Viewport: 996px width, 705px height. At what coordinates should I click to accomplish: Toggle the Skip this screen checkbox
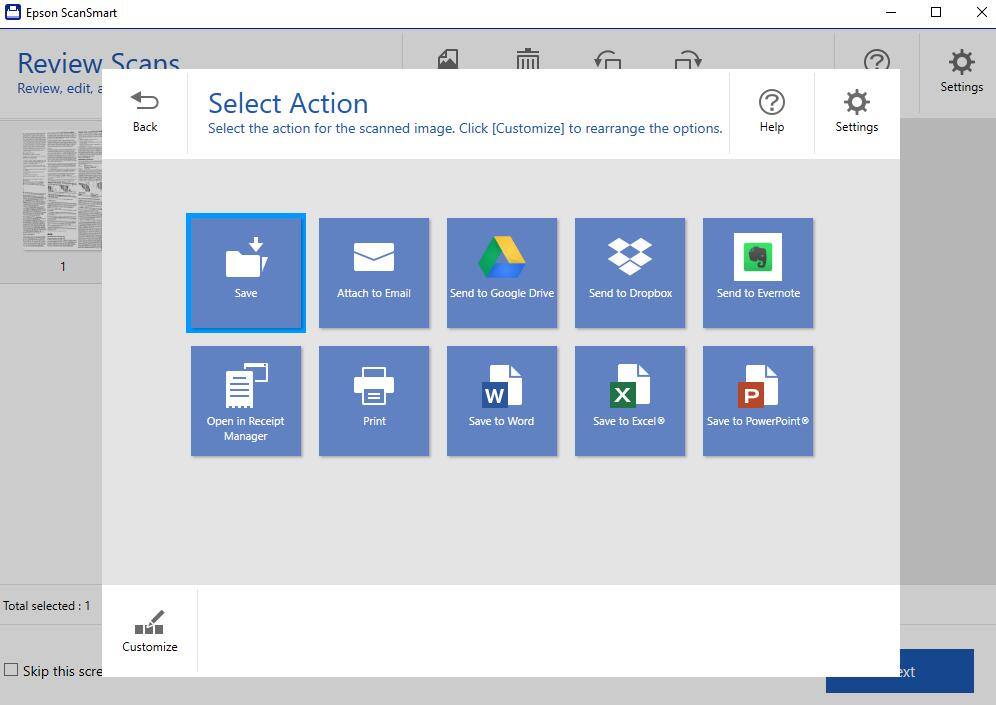pyautogui.click(x=12, y=670)
